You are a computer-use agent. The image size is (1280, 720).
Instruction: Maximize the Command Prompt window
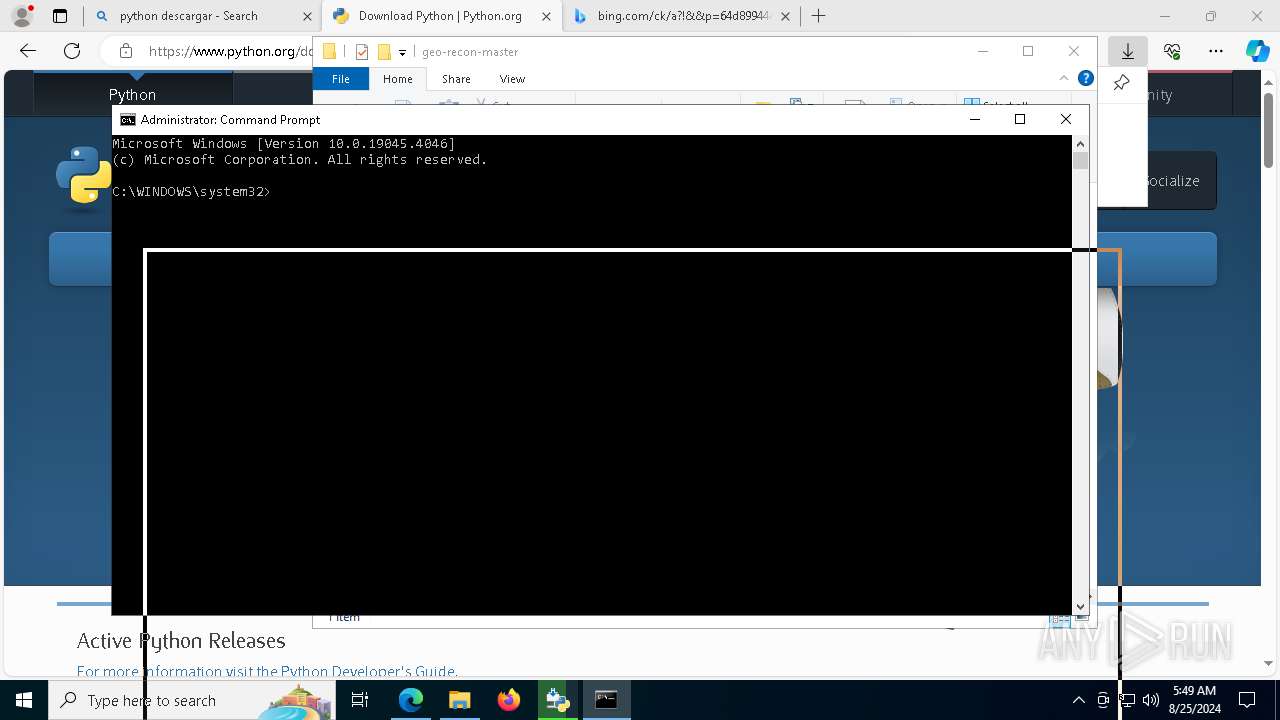tap(1019, 119)
